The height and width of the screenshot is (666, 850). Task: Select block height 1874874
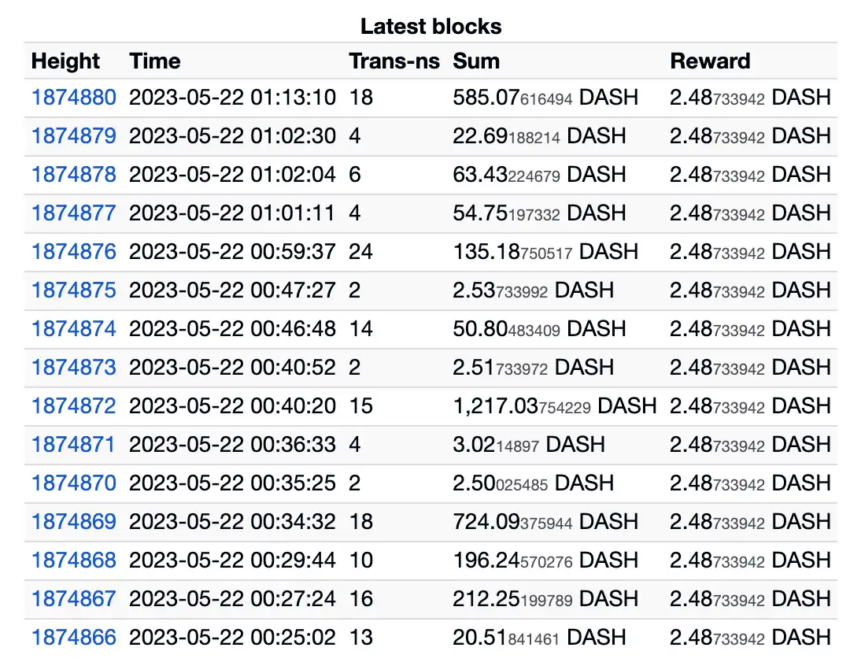74,328
